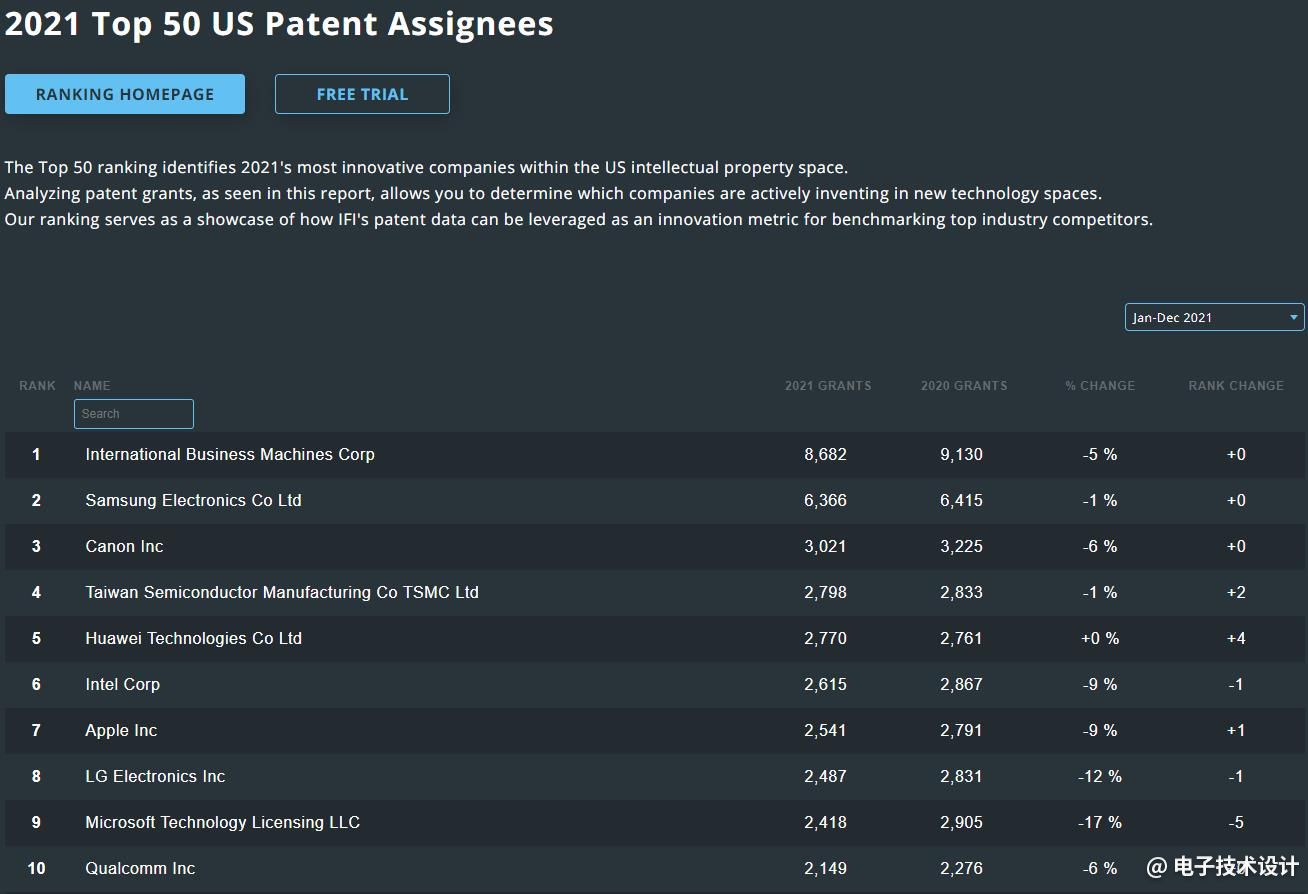Sort by the Rank column header
The height and width of the screenshot is (894, 1308).
pos(37,386)
